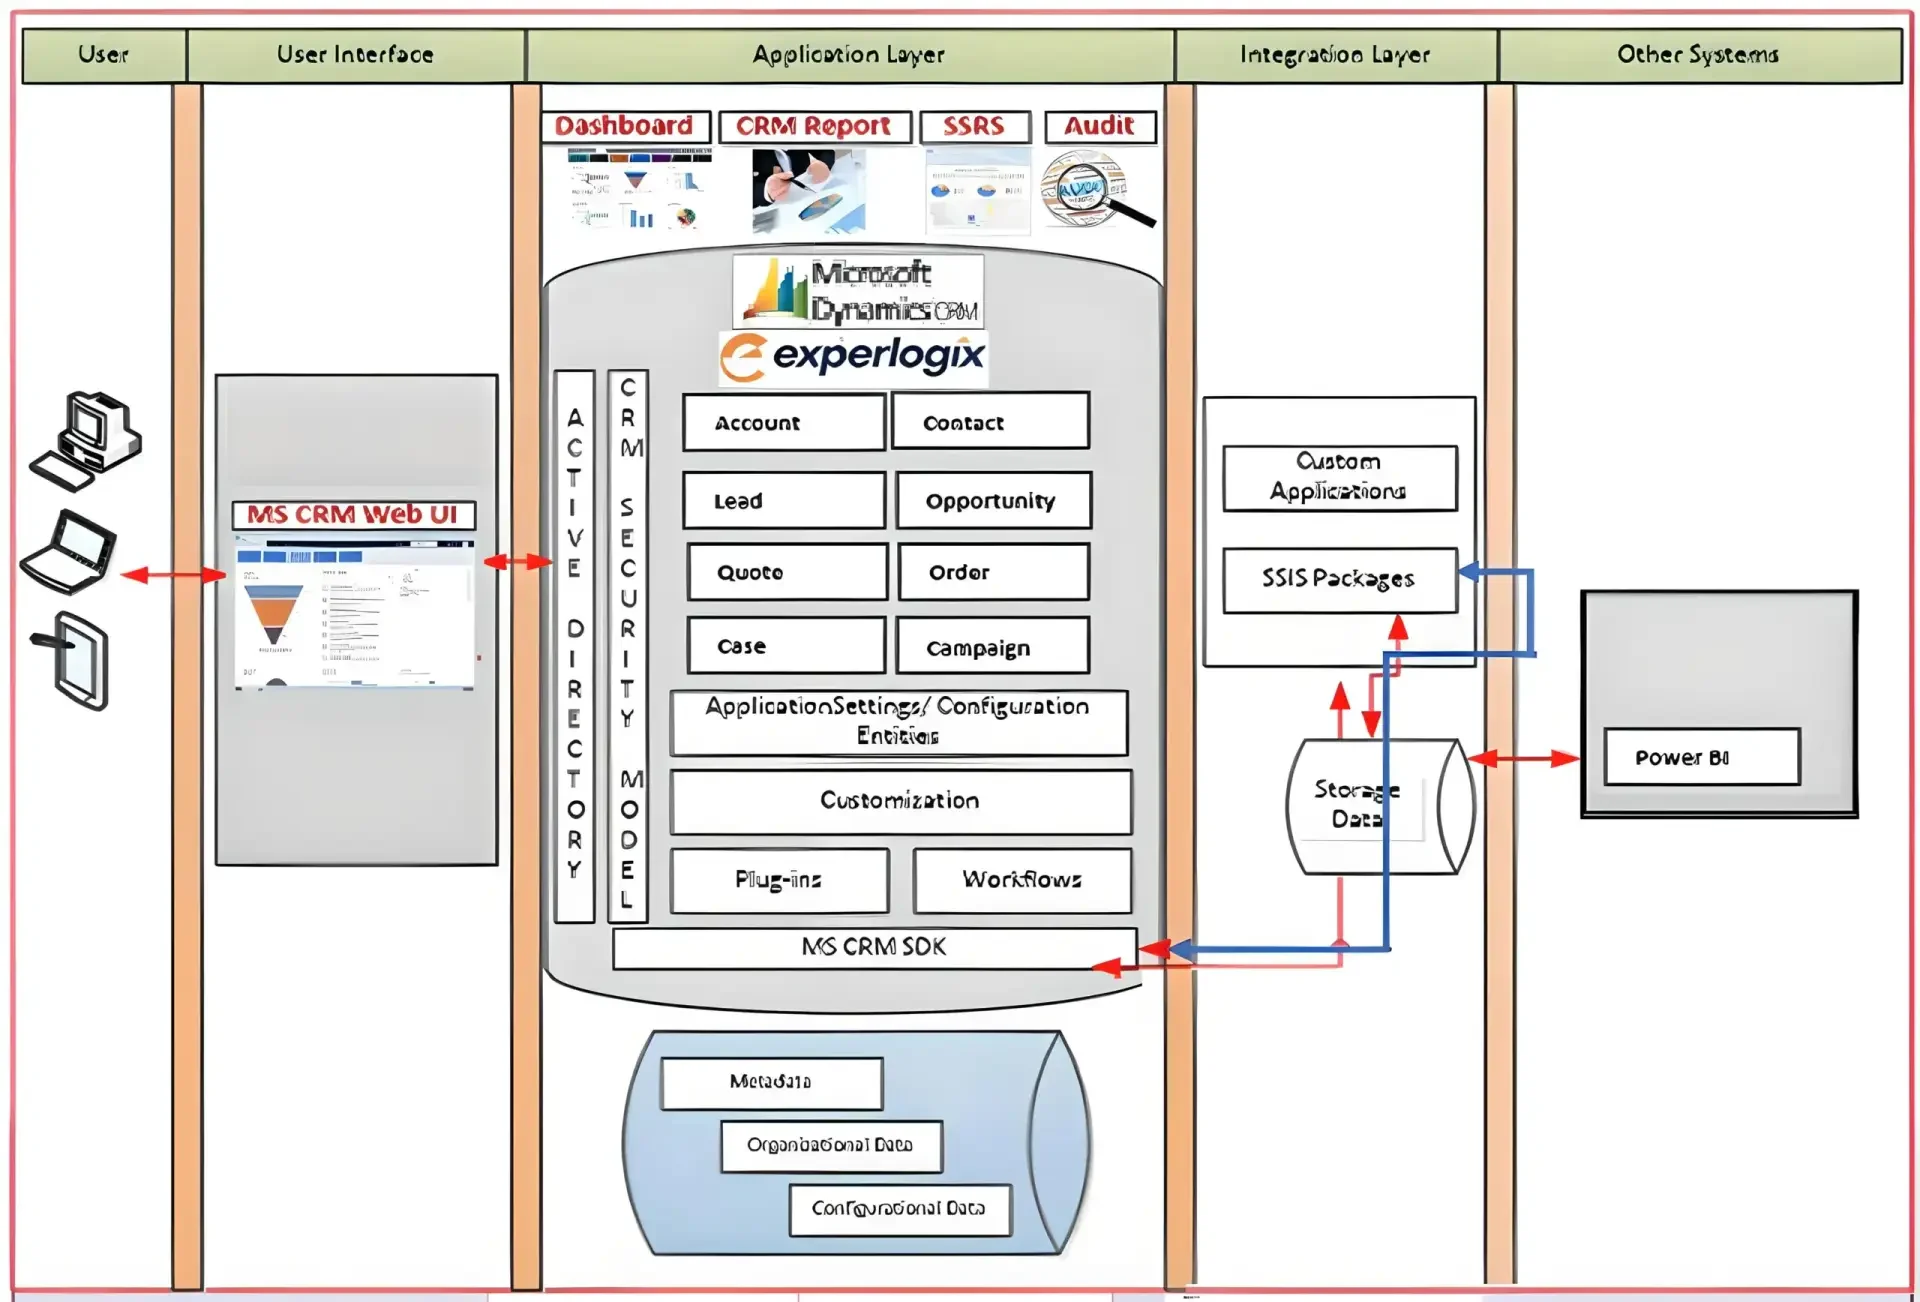Open the SSRS report thumbnail

coord(977,190)
